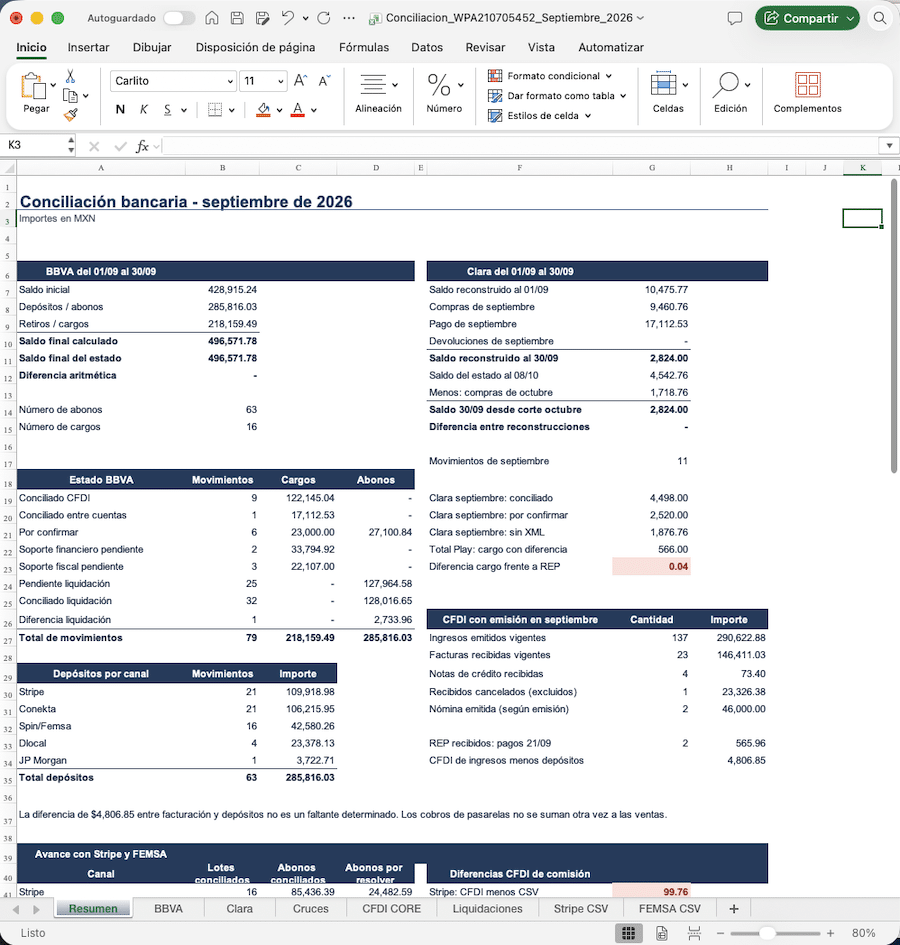Open the Automatizar ribbon tab

[611, 47]
